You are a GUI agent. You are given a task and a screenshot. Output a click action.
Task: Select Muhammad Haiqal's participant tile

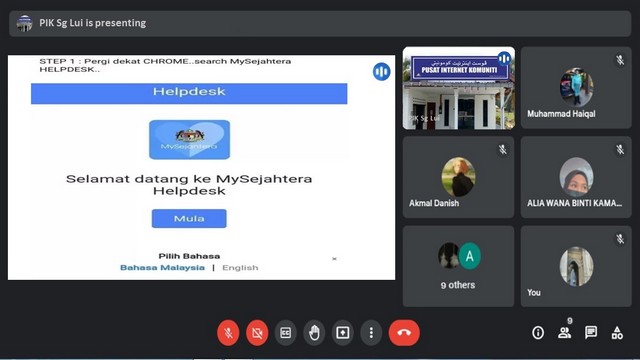pos(576,88)
